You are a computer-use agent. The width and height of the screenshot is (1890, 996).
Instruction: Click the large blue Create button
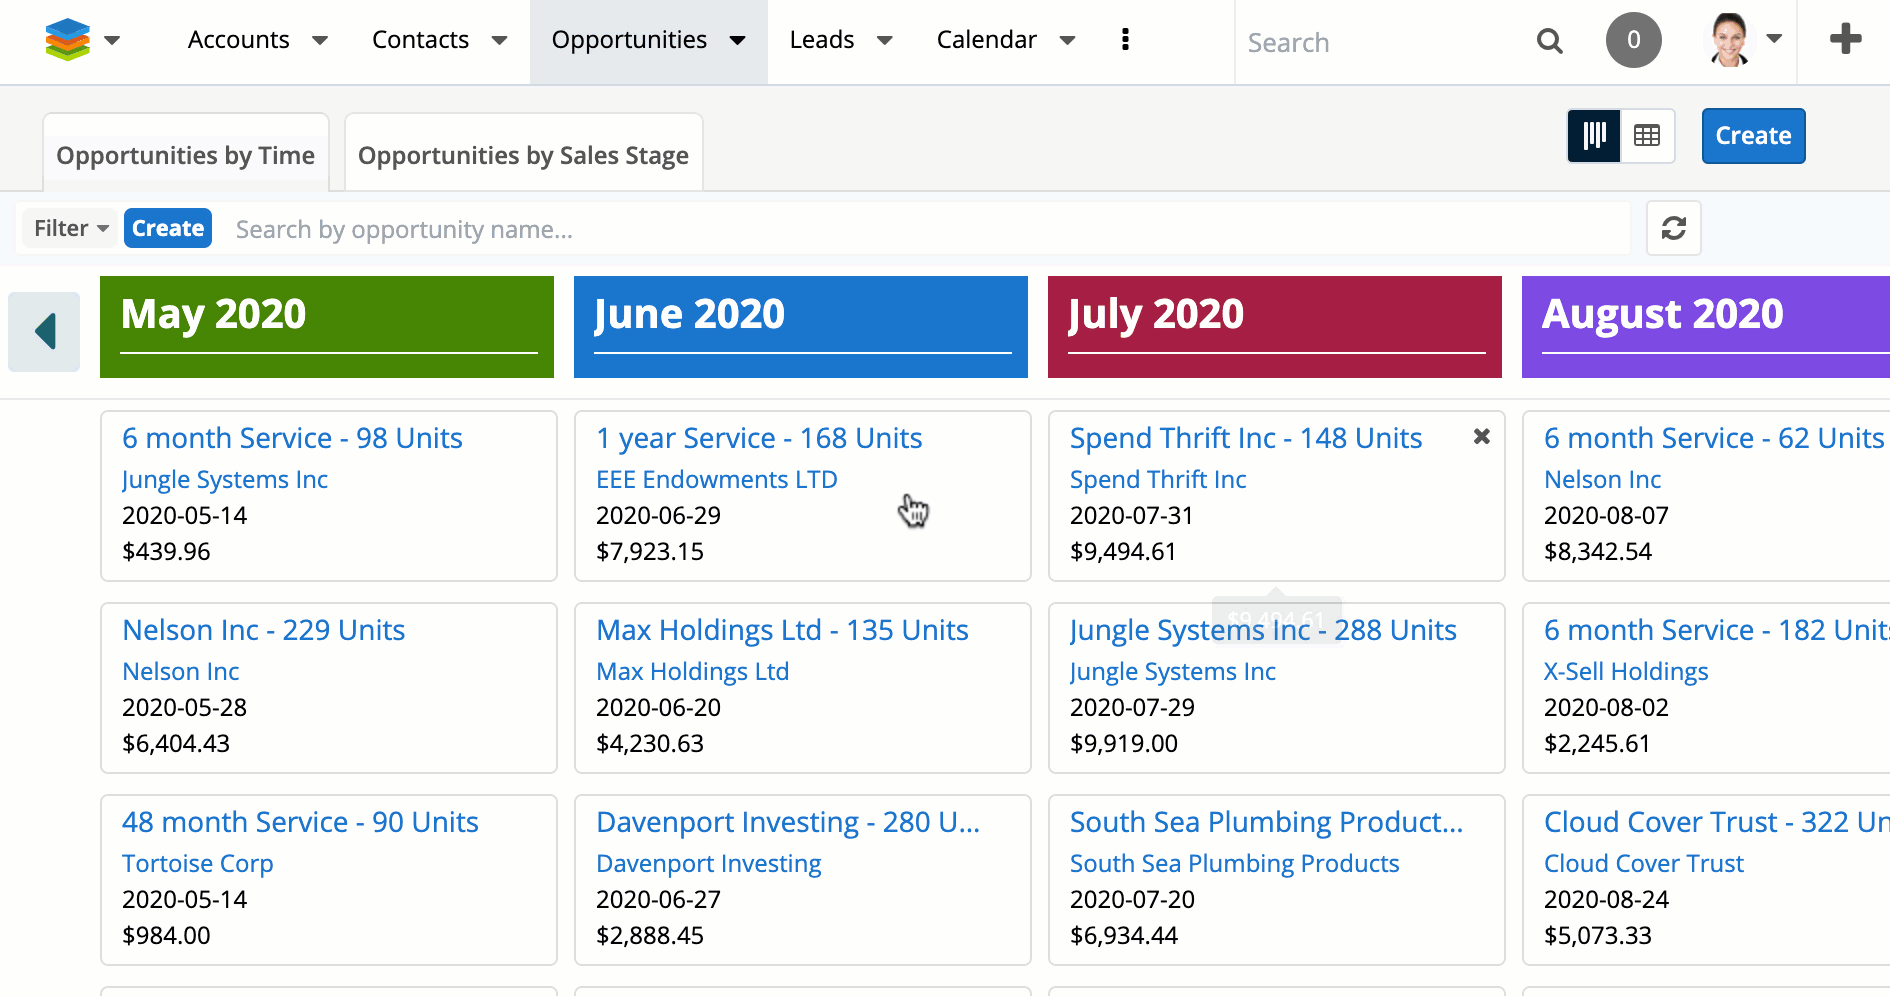1752,136
